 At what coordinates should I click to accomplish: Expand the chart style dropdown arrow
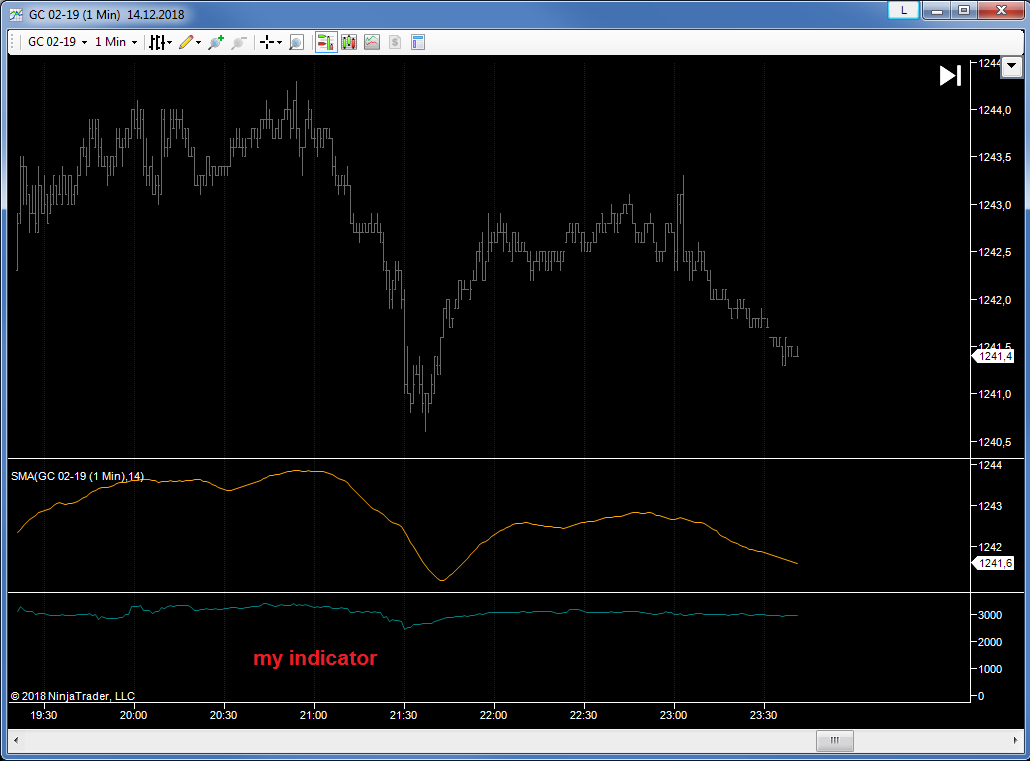(169, 43)
